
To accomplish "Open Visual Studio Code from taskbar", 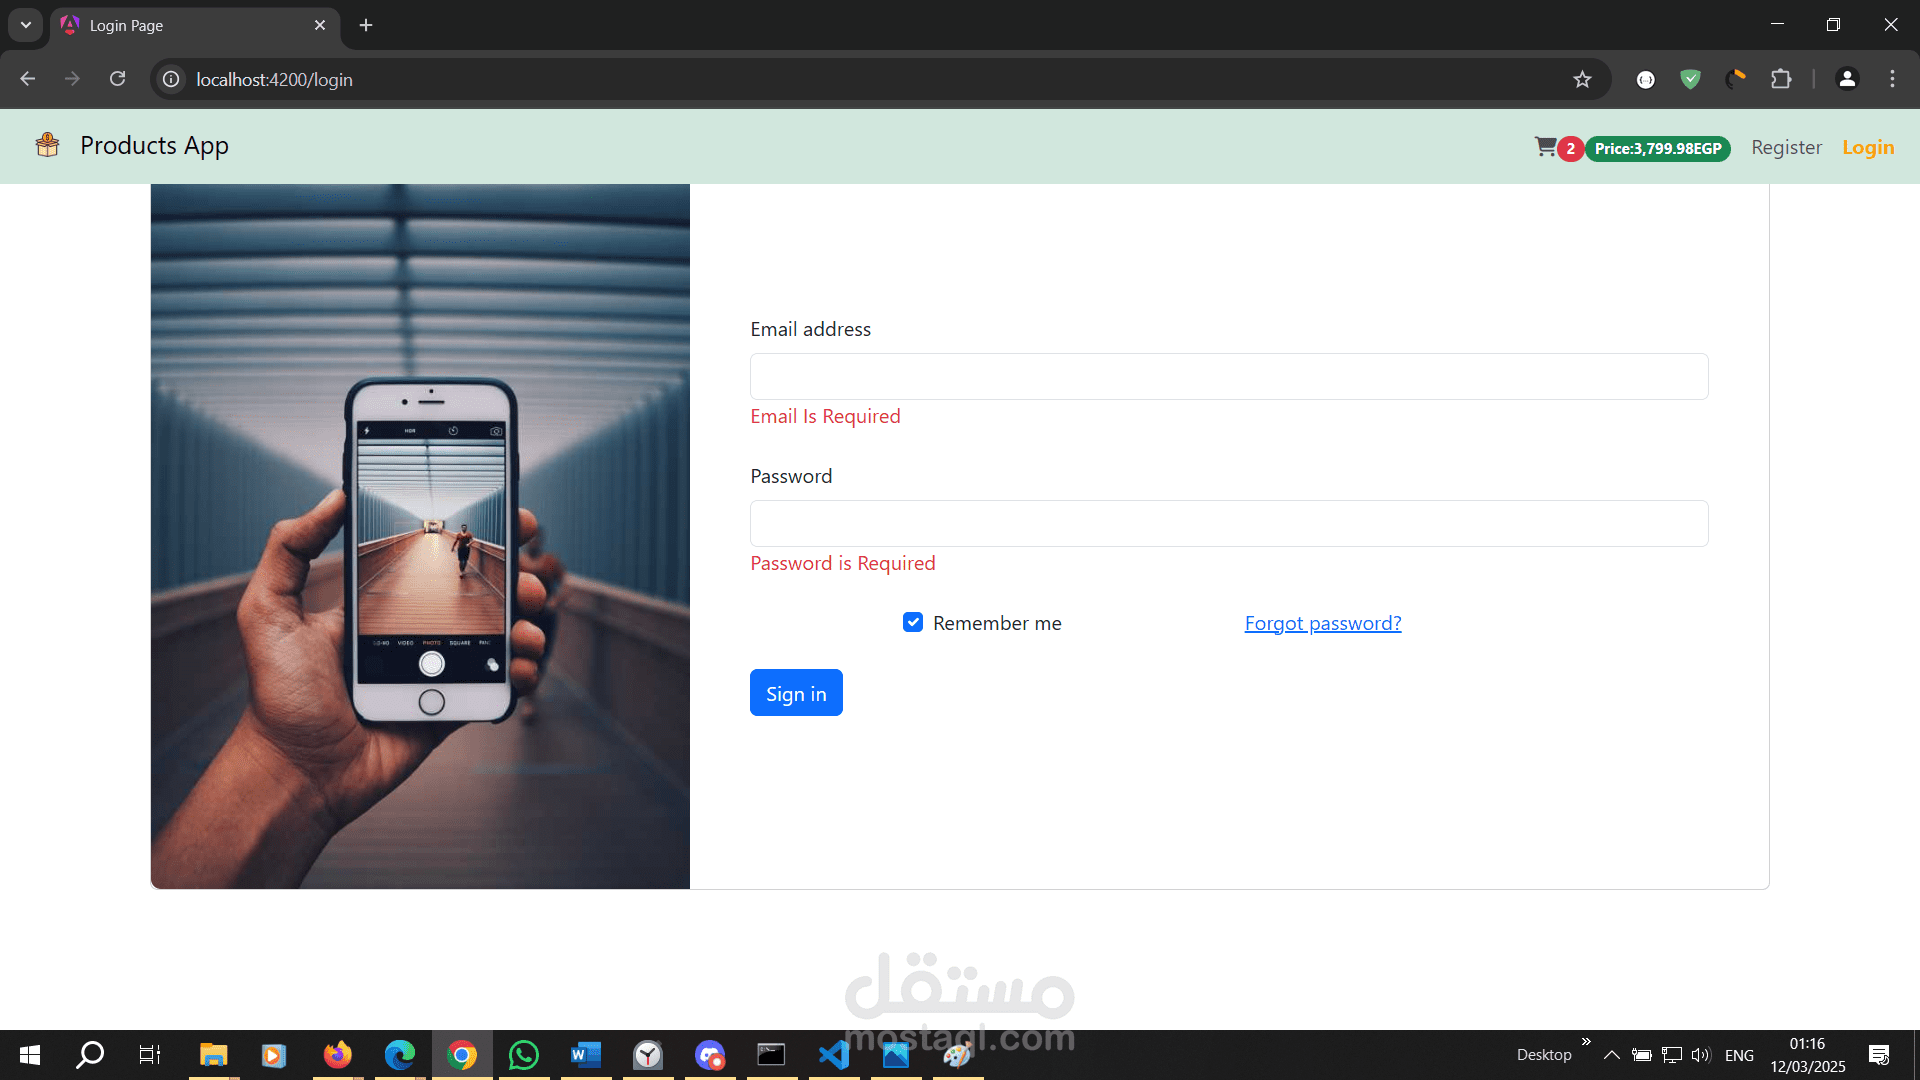I will pyautogui.click(x=834, y=1055).
